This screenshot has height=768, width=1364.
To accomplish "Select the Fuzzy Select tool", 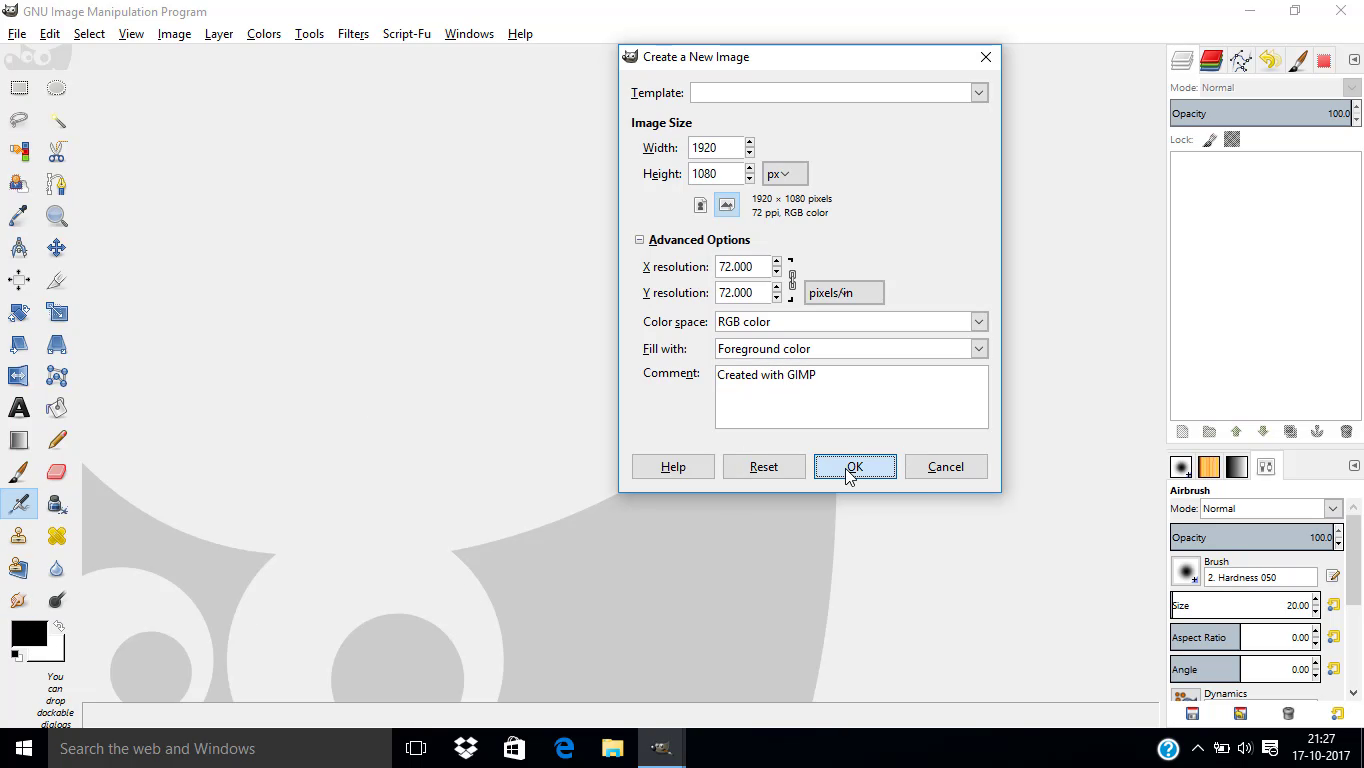I will [x=56, y=120].
